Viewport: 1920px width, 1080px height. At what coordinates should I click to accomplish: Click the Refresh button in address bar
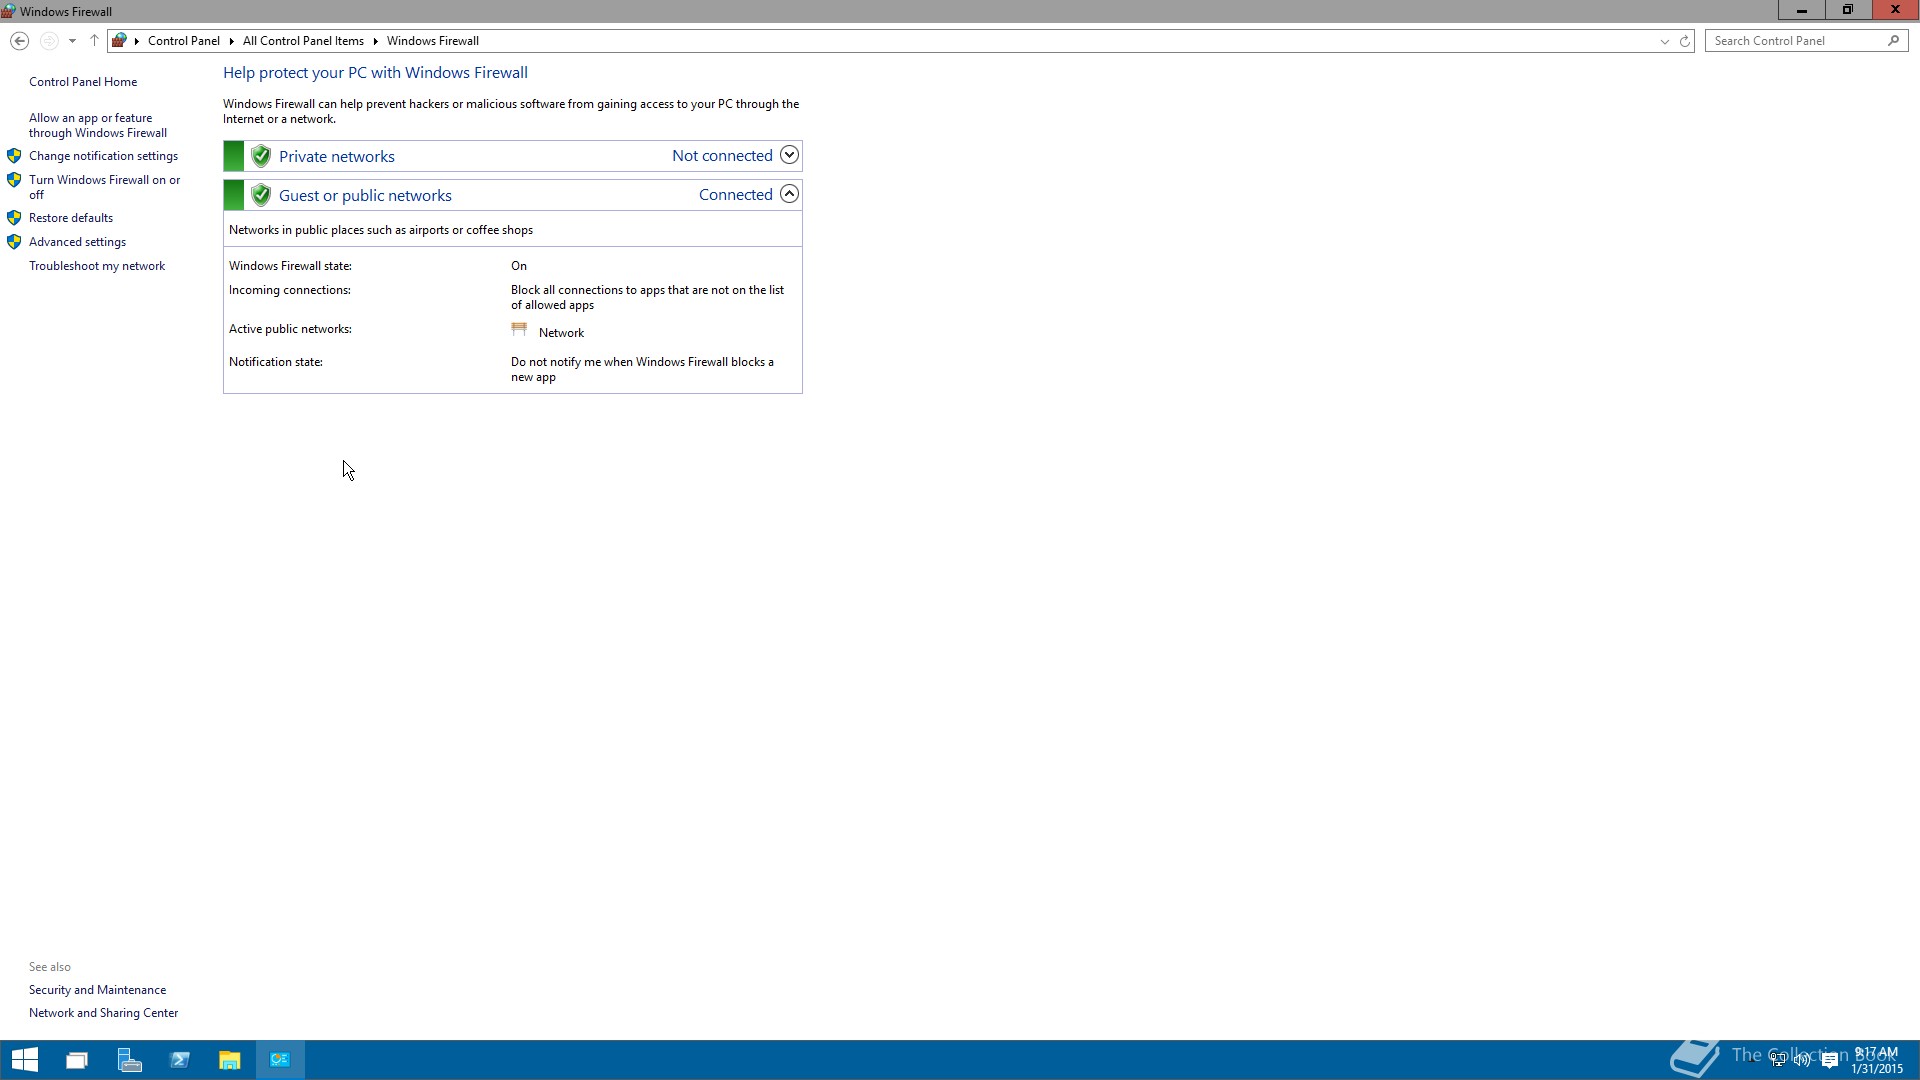point(1684,41)
